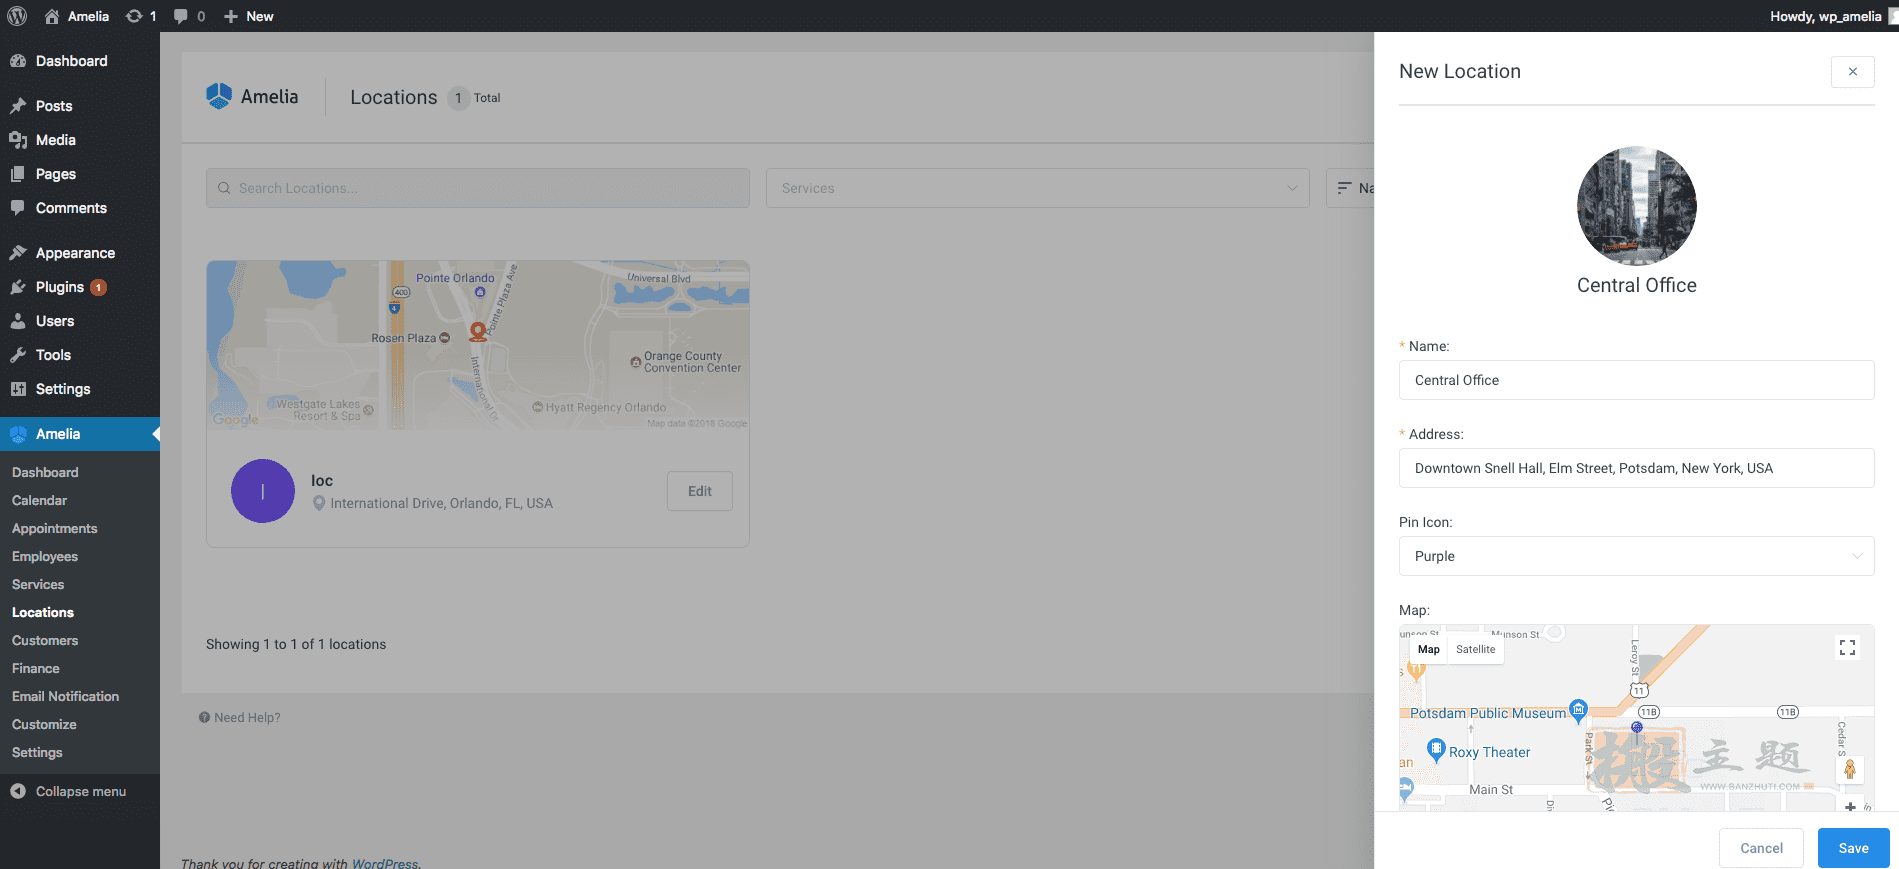Image resolution: width=1899 pixels, height=869 pixels.
Task: Switch map view to Map
Action: [x=1429, y=649]
